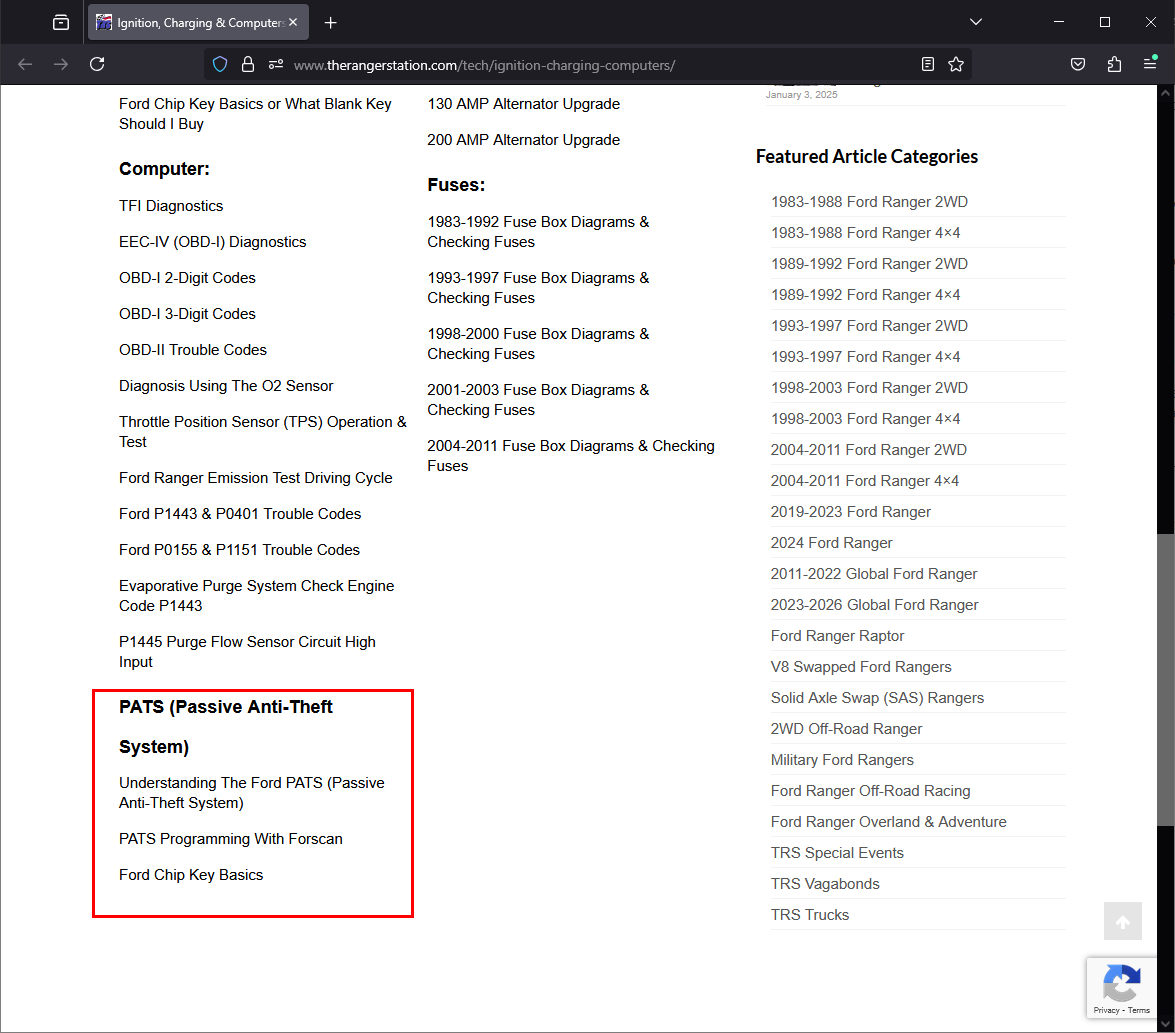Open tracking protection shield icon

(x=220, y=64)
